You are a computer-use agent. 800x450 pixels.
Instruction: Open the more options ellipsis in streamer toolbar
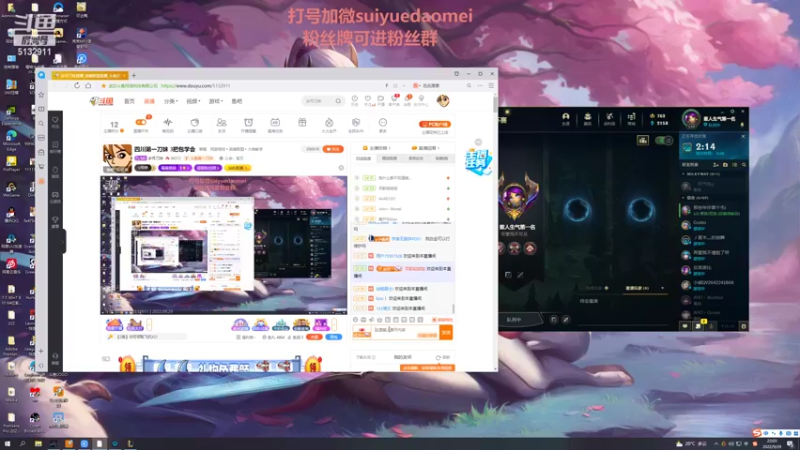[383, 122]
